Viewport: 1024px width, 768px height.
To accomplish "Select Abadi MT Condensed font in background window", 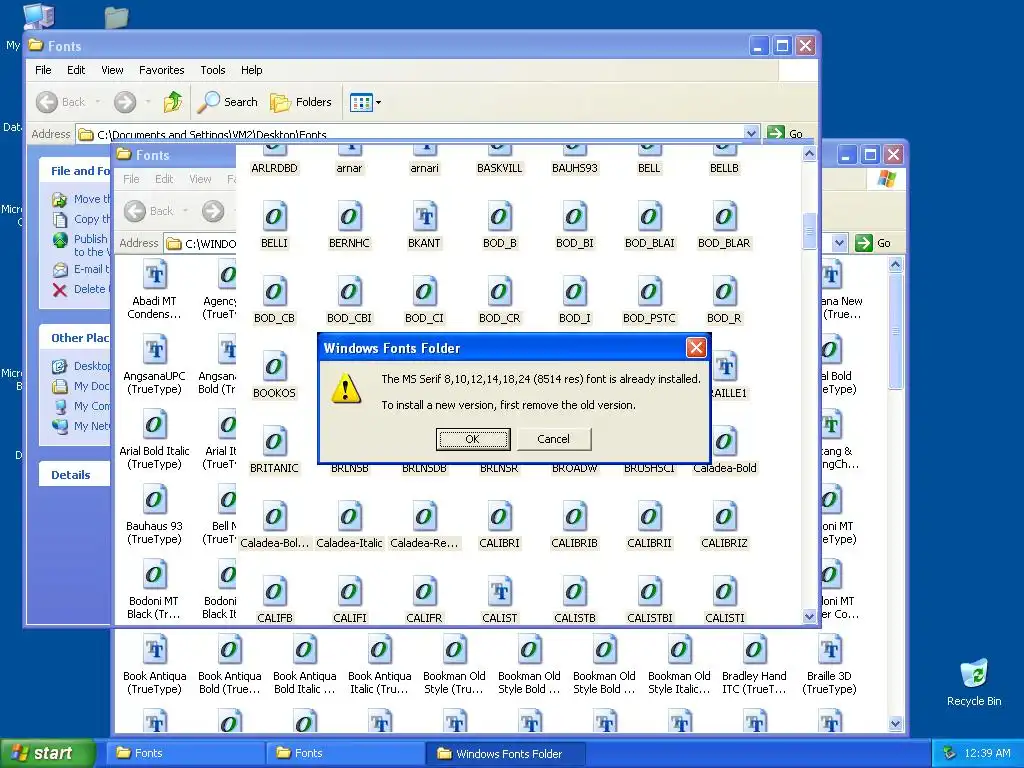I will pyautogui.click(x=155, y=289).
